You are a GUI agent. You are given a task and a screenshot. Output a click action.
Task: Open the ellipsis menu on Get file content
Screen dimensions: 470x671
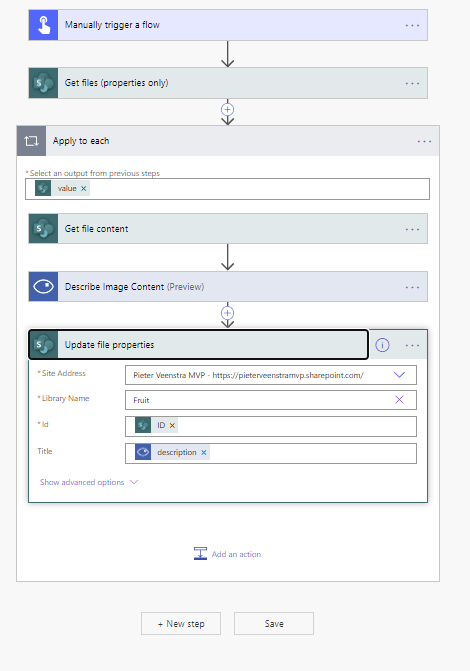[412, 229]
